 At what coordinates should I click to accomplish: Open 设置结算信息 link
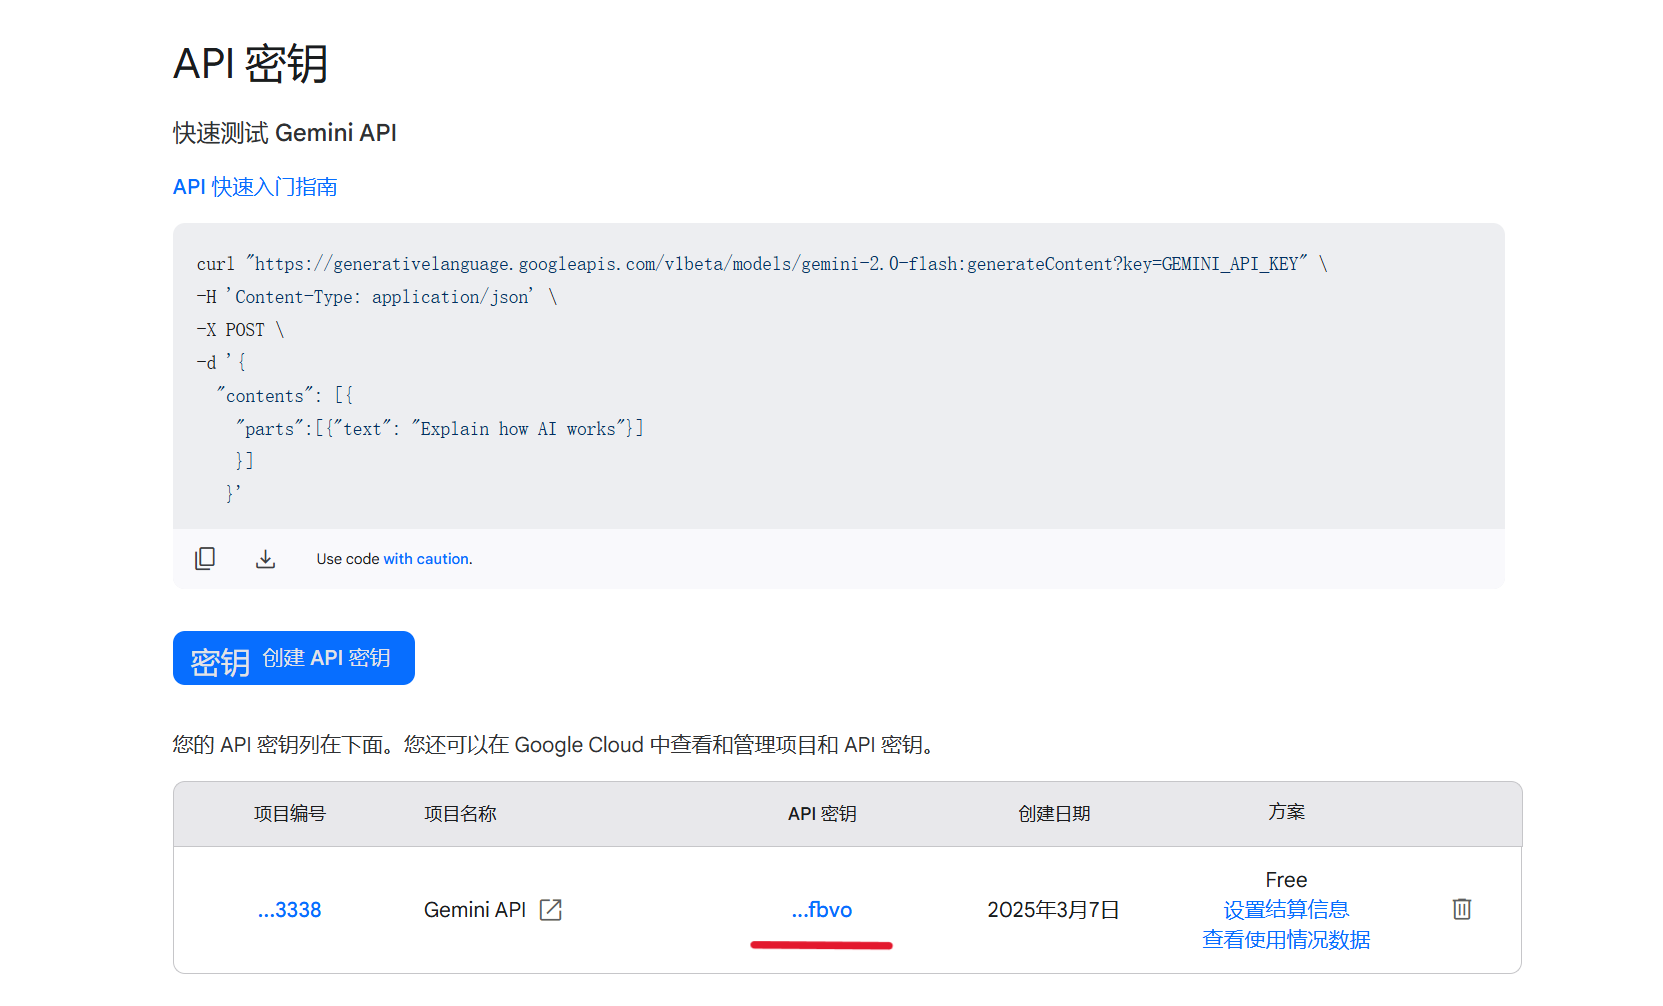pyautogui.click(x=1286, y=910)
